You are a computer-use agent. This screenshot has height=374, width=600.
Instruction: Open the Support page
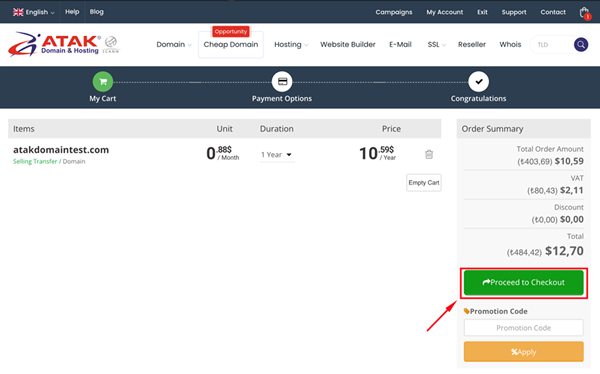(514, 12)
